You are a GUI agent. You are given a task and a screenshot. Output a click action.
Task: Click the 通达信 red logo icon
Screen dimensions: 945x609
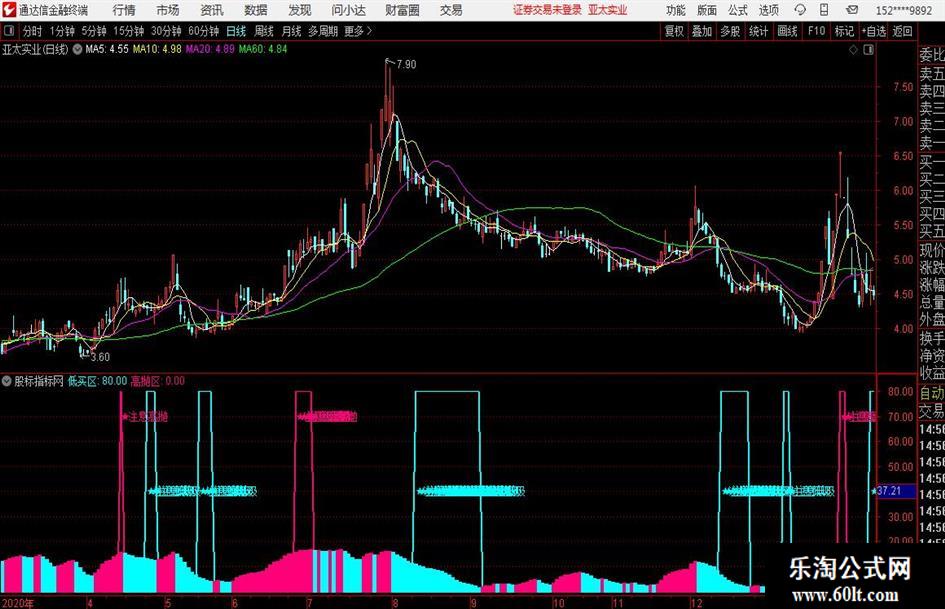[8, 10]
